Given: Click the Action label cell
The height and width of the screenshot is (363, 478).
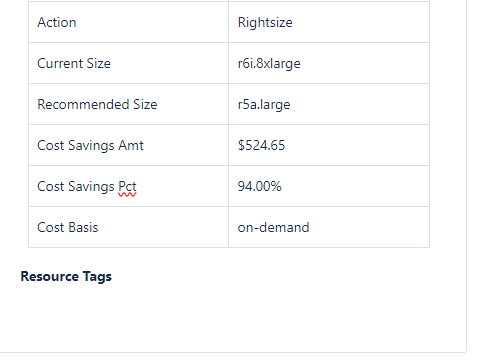Looking at the screenshot, I should click(128, 22).
